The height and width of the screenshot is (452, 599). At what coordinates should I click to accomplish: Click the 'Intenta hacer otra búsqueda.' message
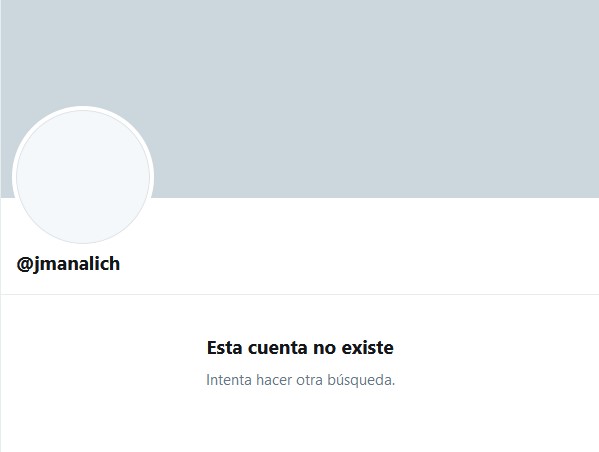point(300,380)
